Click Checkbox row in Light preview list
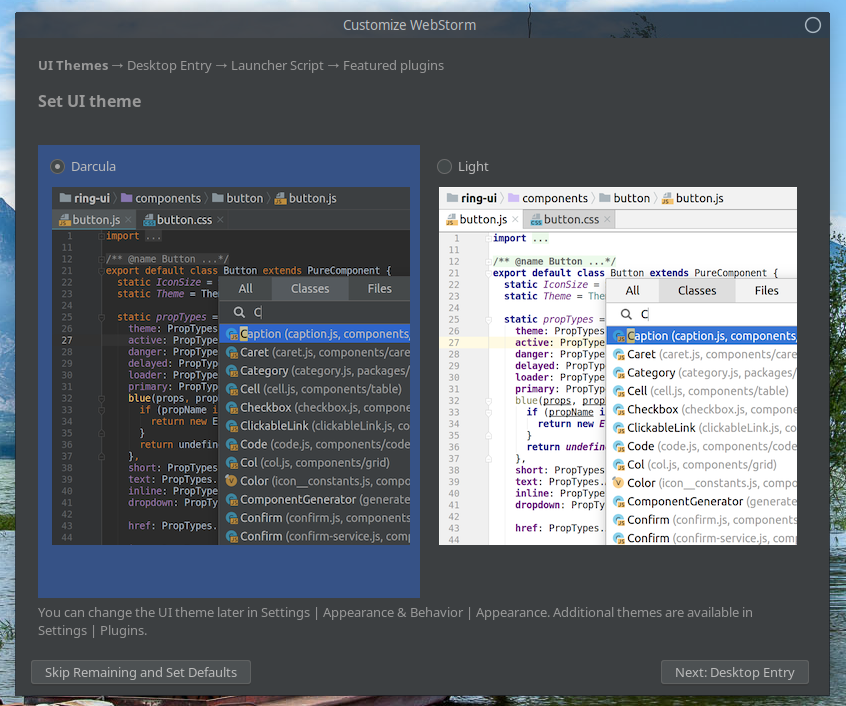This screenshot has width=846, height=706. (x=701, y=409)
